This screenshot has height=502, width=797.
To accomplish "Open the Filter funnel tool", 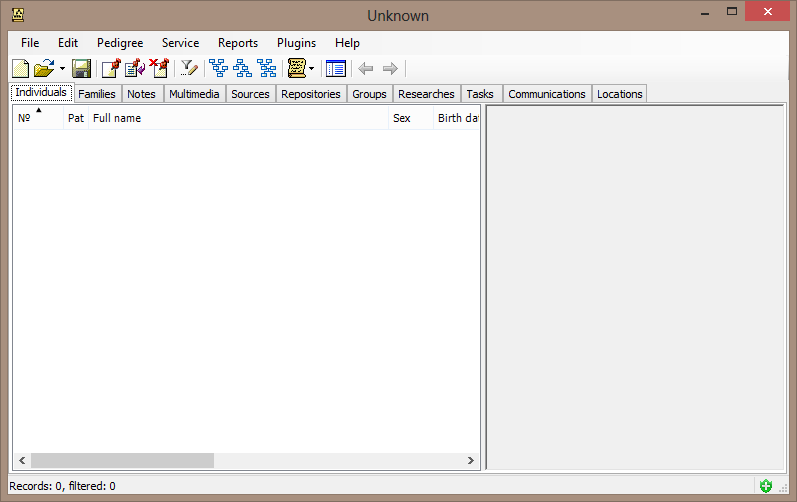I will coord(188,68).
